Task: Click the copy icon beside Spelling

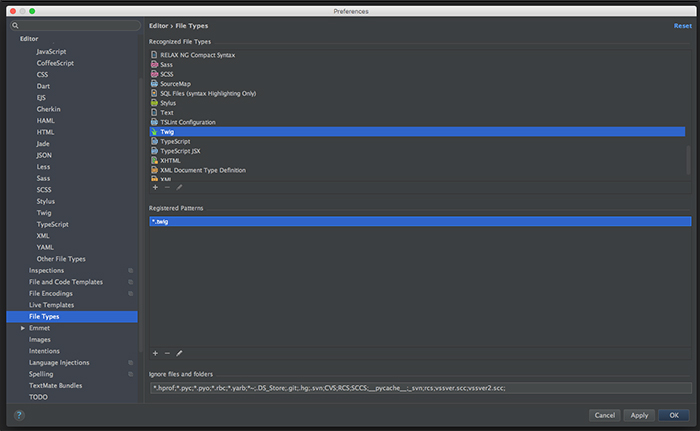Action: 130,374
